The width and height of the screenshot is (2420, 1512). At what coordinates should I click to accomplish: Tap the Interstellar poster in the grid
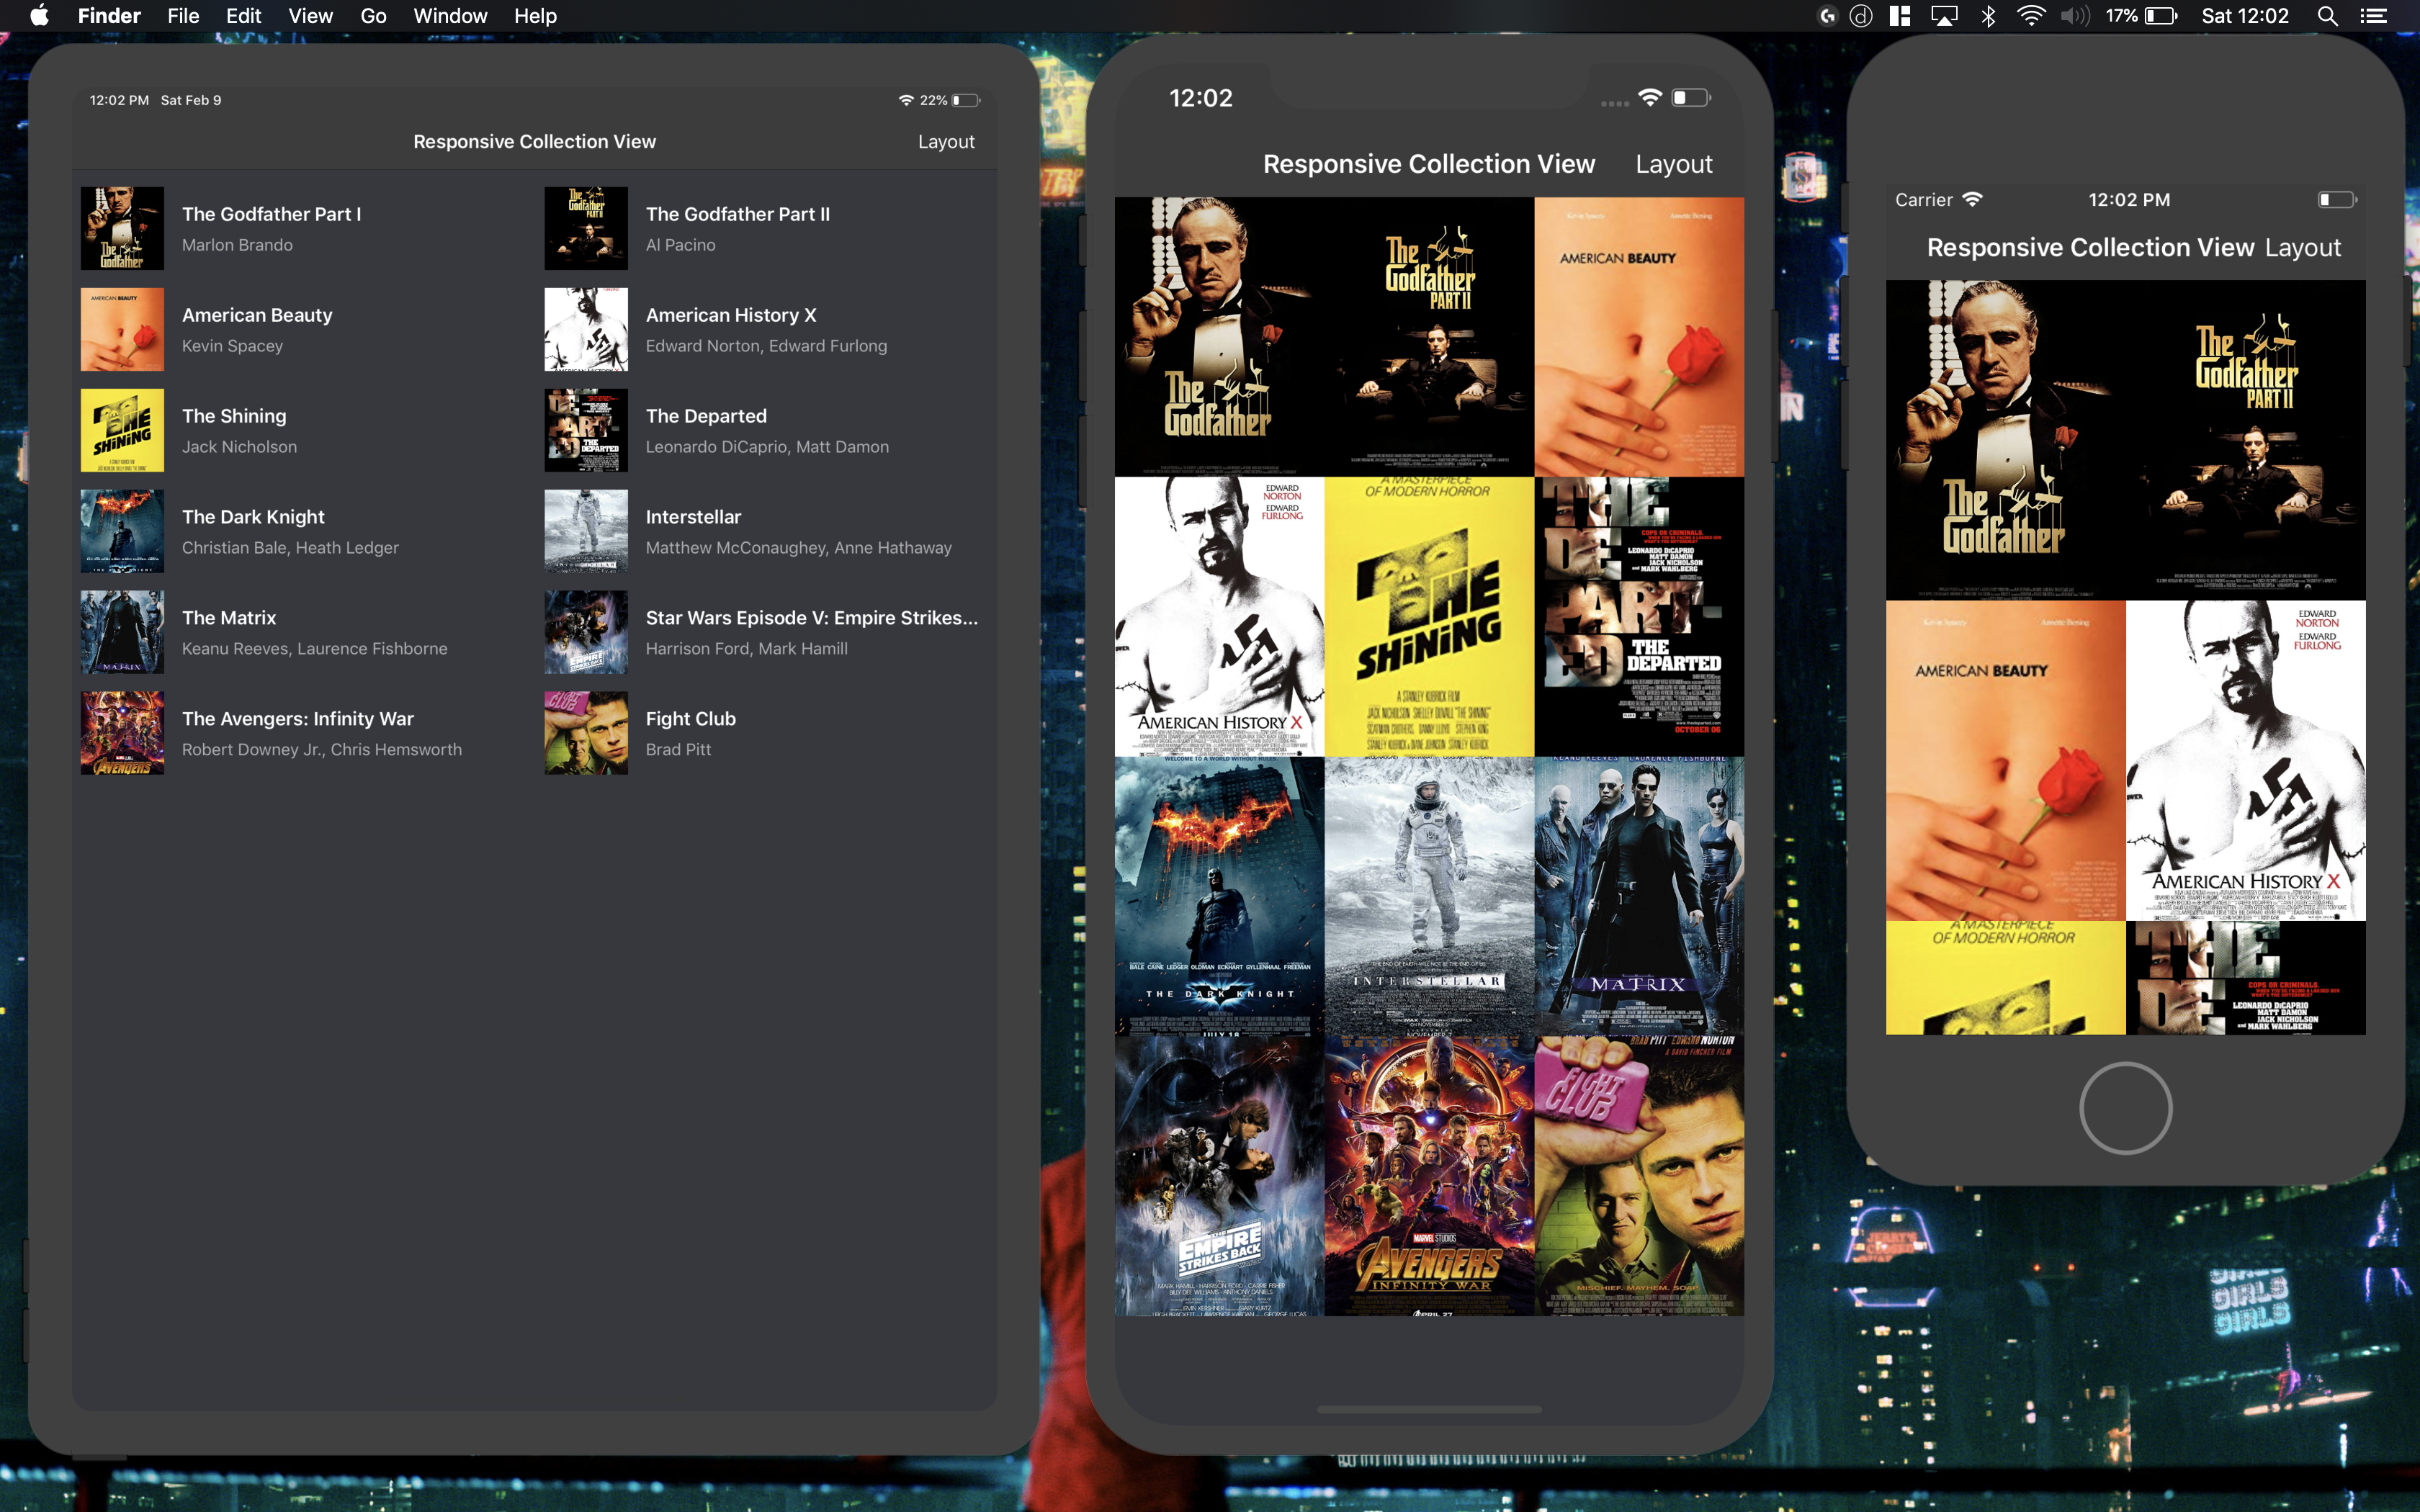pyautogui.click(x=1428, y=895)
